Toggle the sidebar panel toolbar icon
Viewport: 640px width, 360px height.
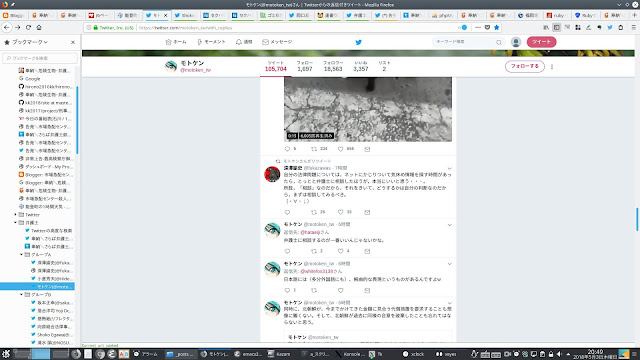point(556,27)
